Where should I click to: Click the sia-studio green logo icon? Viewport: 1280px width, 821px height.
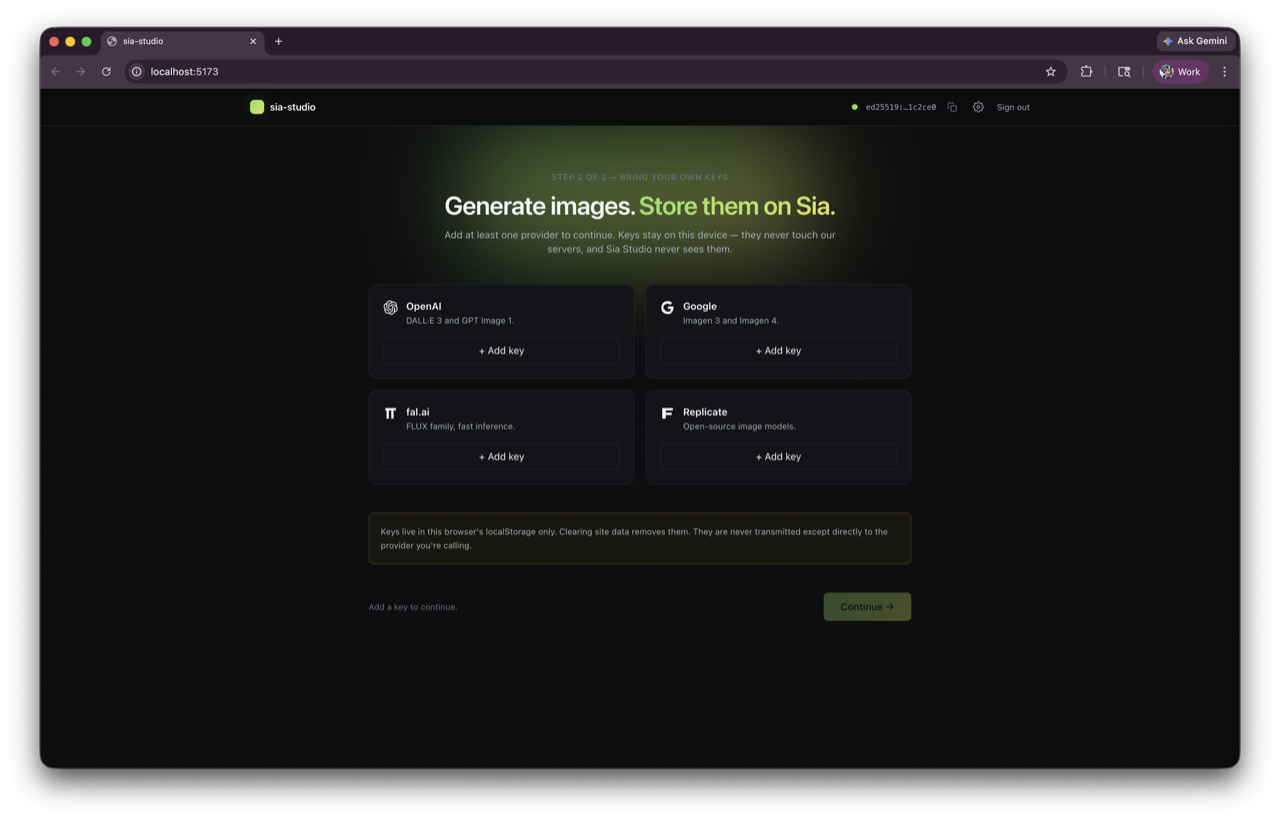[257, 107]
